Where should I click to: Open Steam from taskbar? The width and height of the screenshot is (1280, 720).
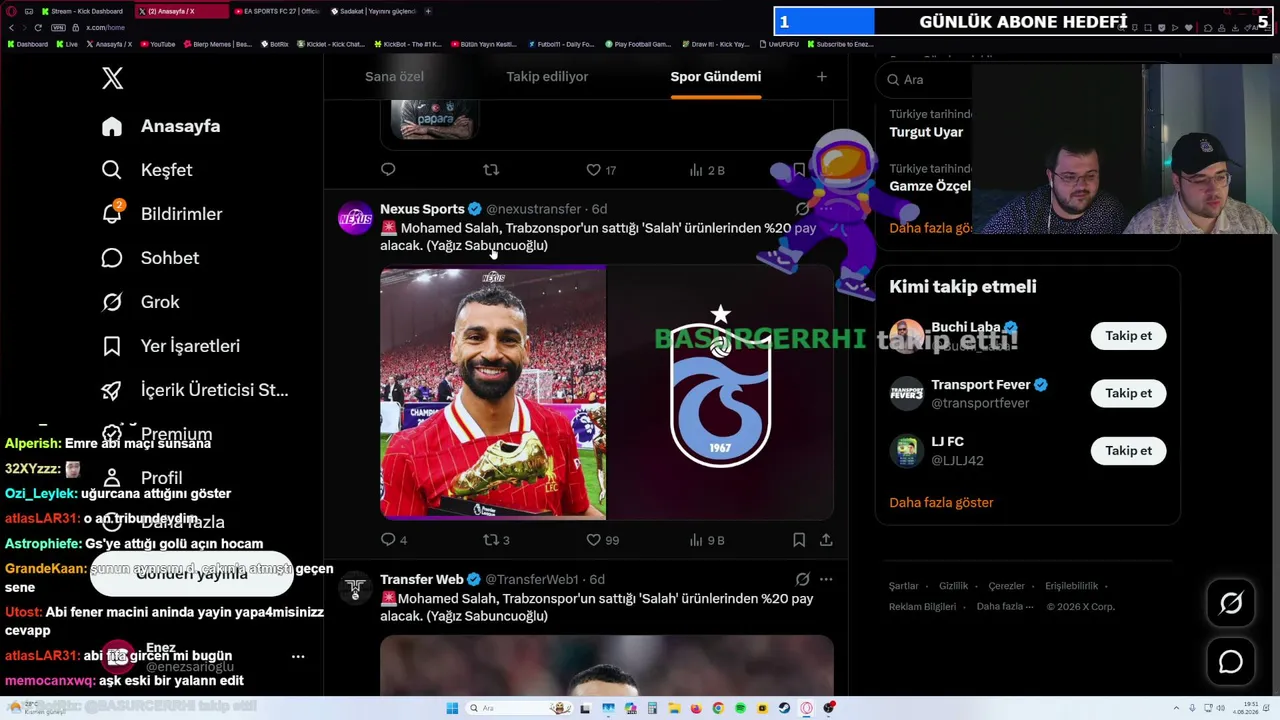point(784,708)
